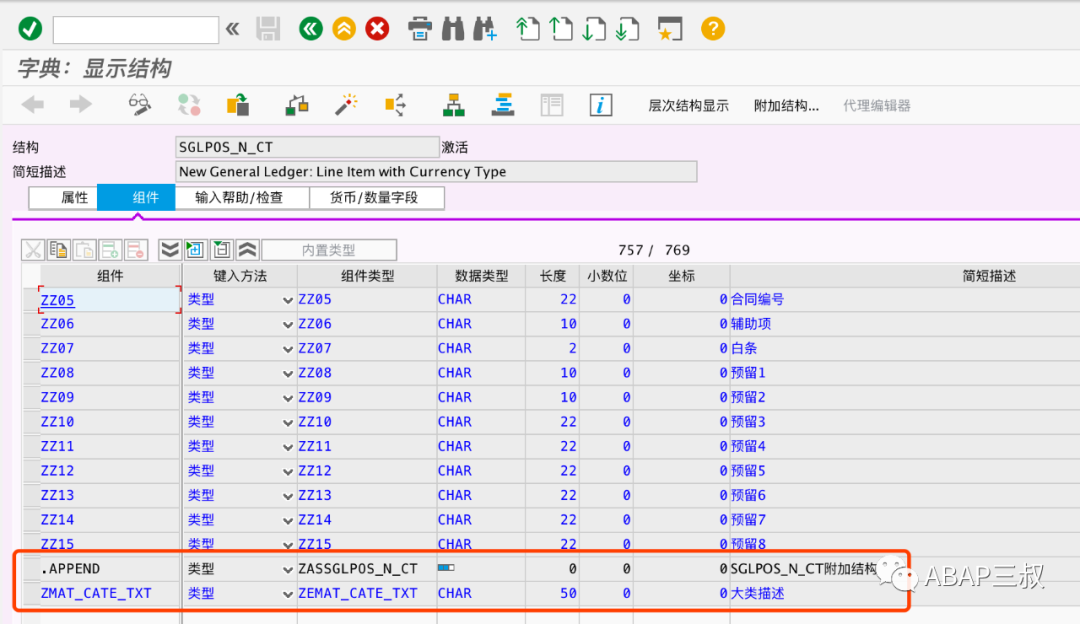Click the green checkmark Enter icon
Image resolution: width=1080 pixels, height=624 pixels.
30,29
